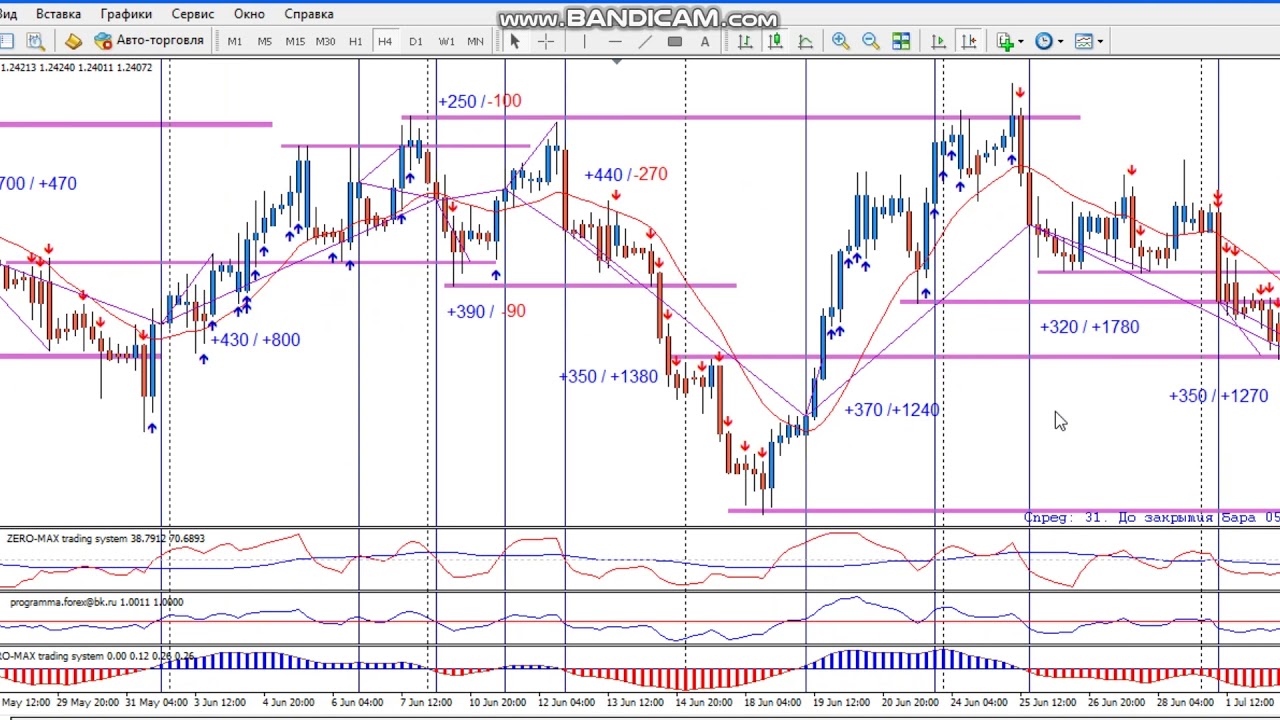Screen dimensions: 1280x720
Task: Expand the templates dropdown arrow
Action: 1100,42
